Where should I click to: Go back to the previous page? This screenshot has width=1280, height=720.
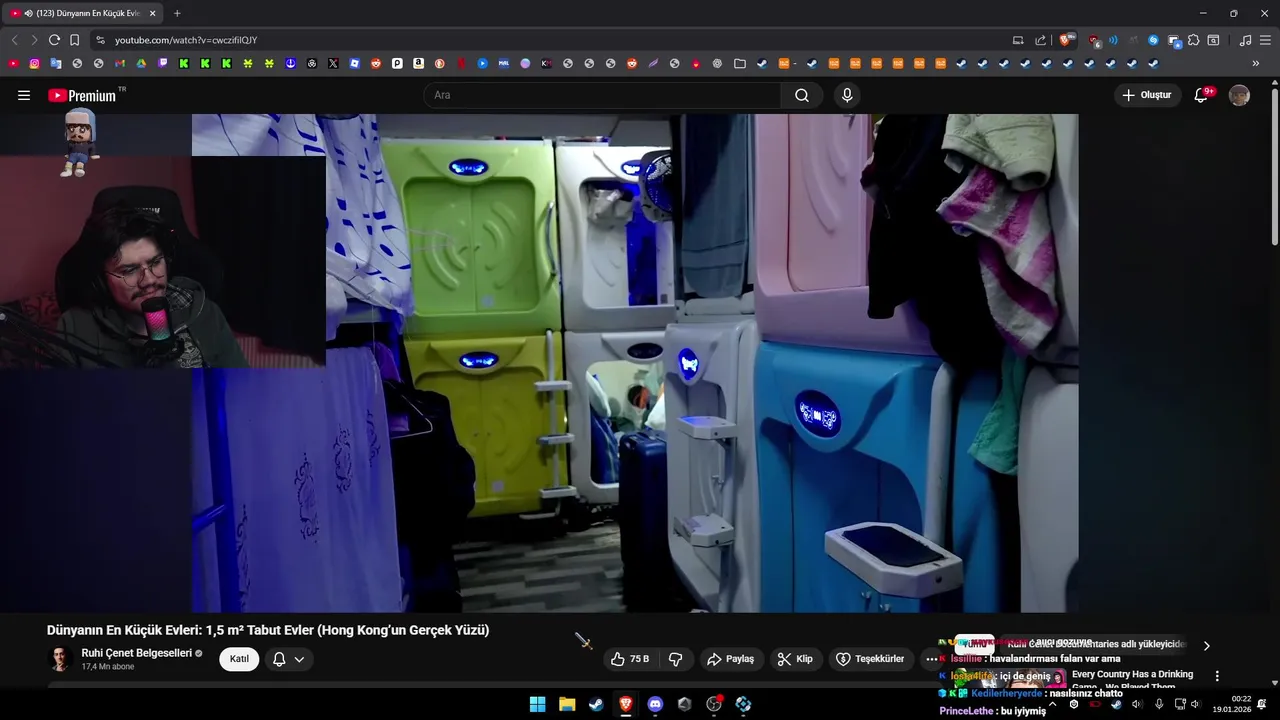(x=14, y=40)
